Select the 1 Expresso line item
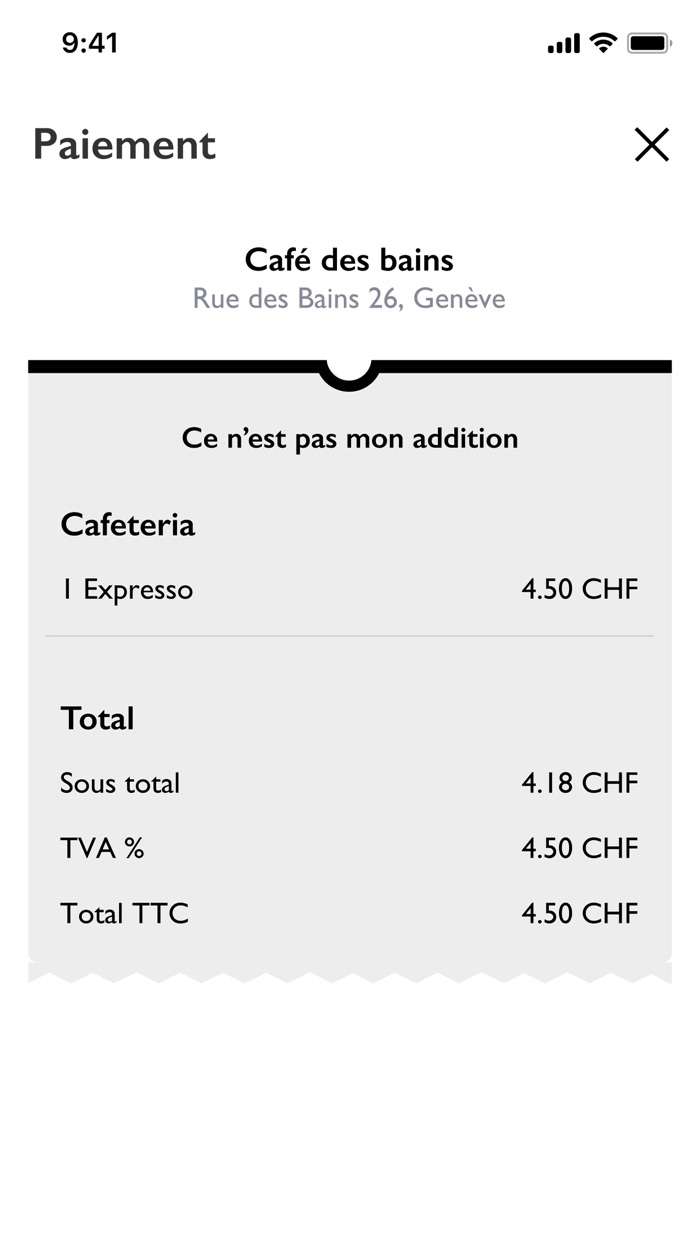This screenshot has width=700, height=1244. point(127,589)
